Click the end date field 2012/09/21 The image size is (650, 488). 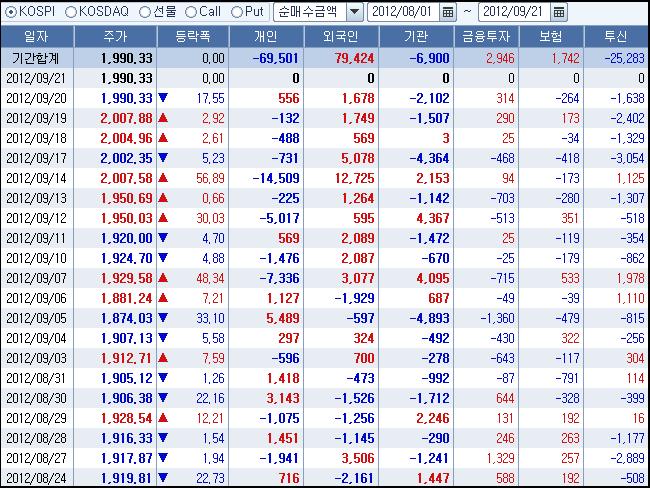pyautogui.click(x=514, y=12)
